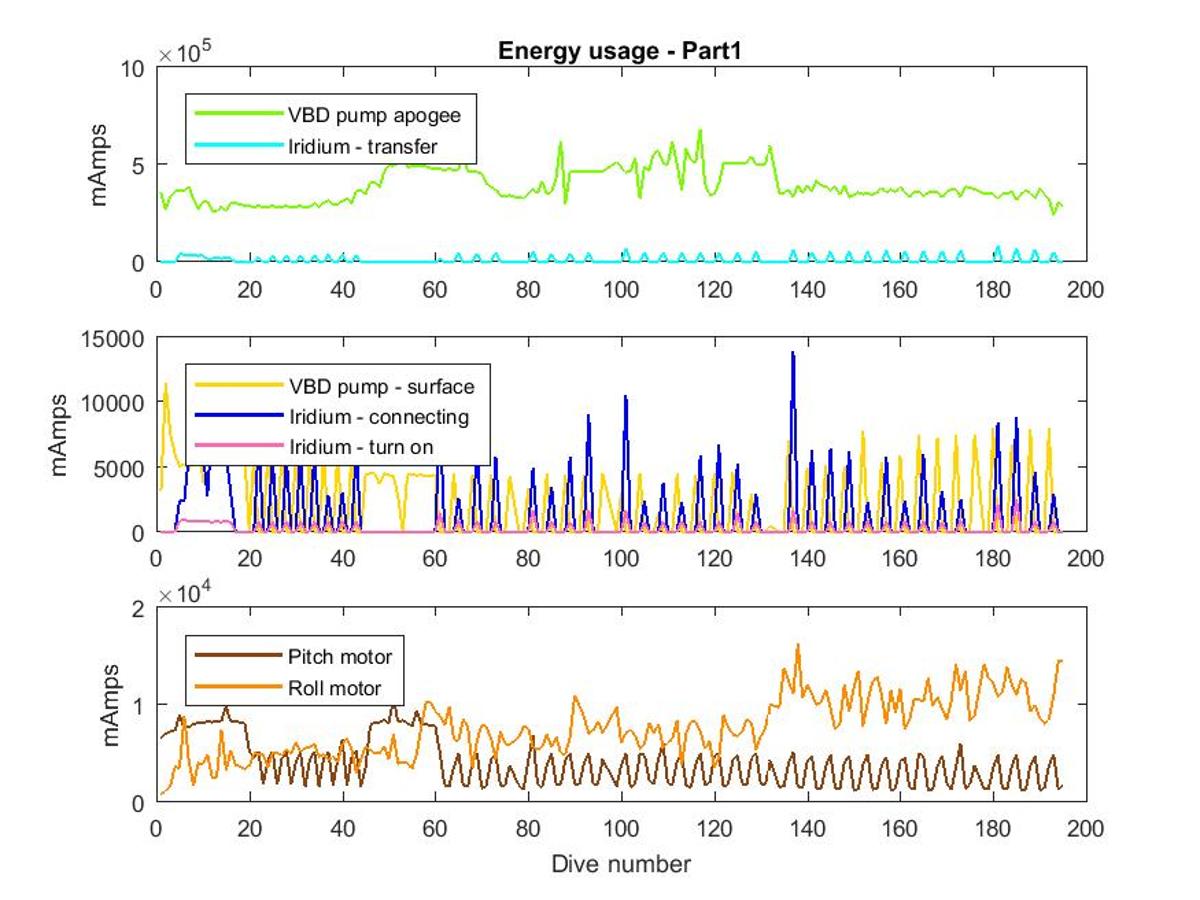Click green line sample for VBD pump apogee
The width and height of the screenshot is (1200, 900).
tap(238, 115)
